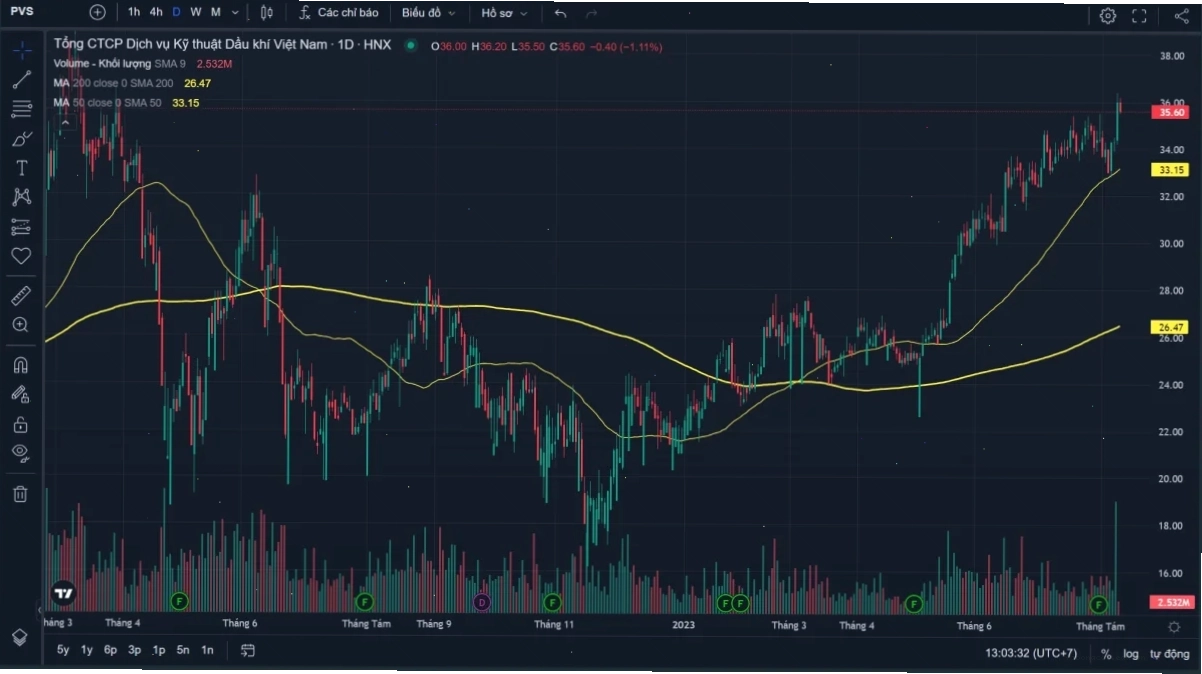Select the brush drawing tool
This screenshot has width=1202, height=674.
tap(21, 138)
